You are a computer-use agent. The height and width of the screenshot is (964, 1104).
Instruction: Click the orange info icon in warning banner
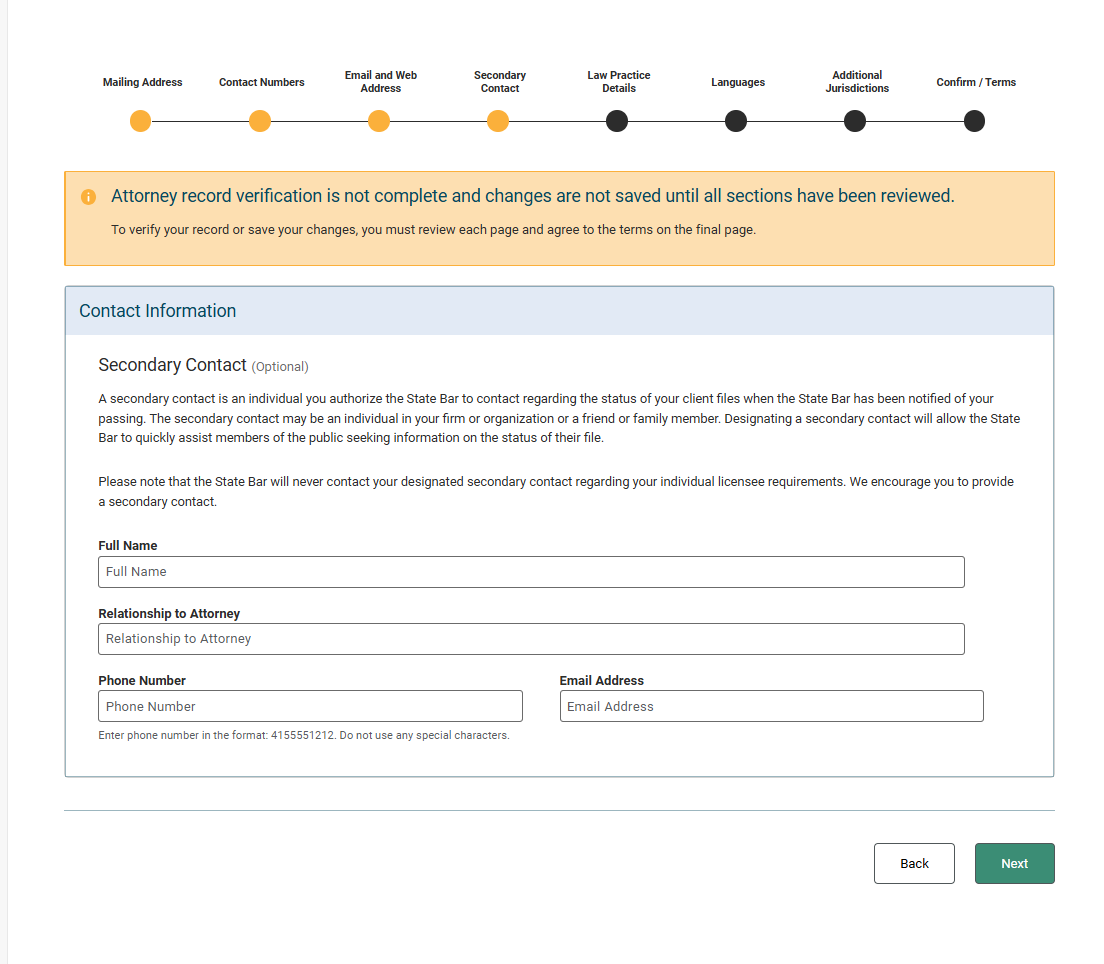coord(89,197)
